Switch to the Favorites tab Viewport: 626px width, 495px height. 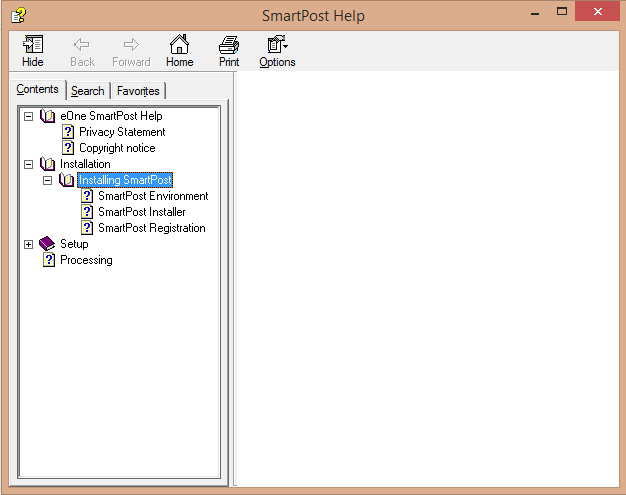click(x=138, y=91)
